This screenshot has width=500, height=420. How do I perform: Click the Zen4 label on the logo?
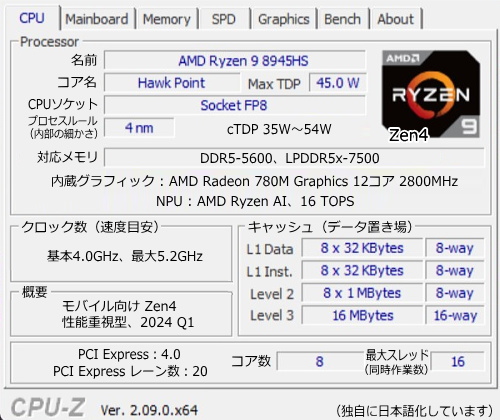(409, 134)
